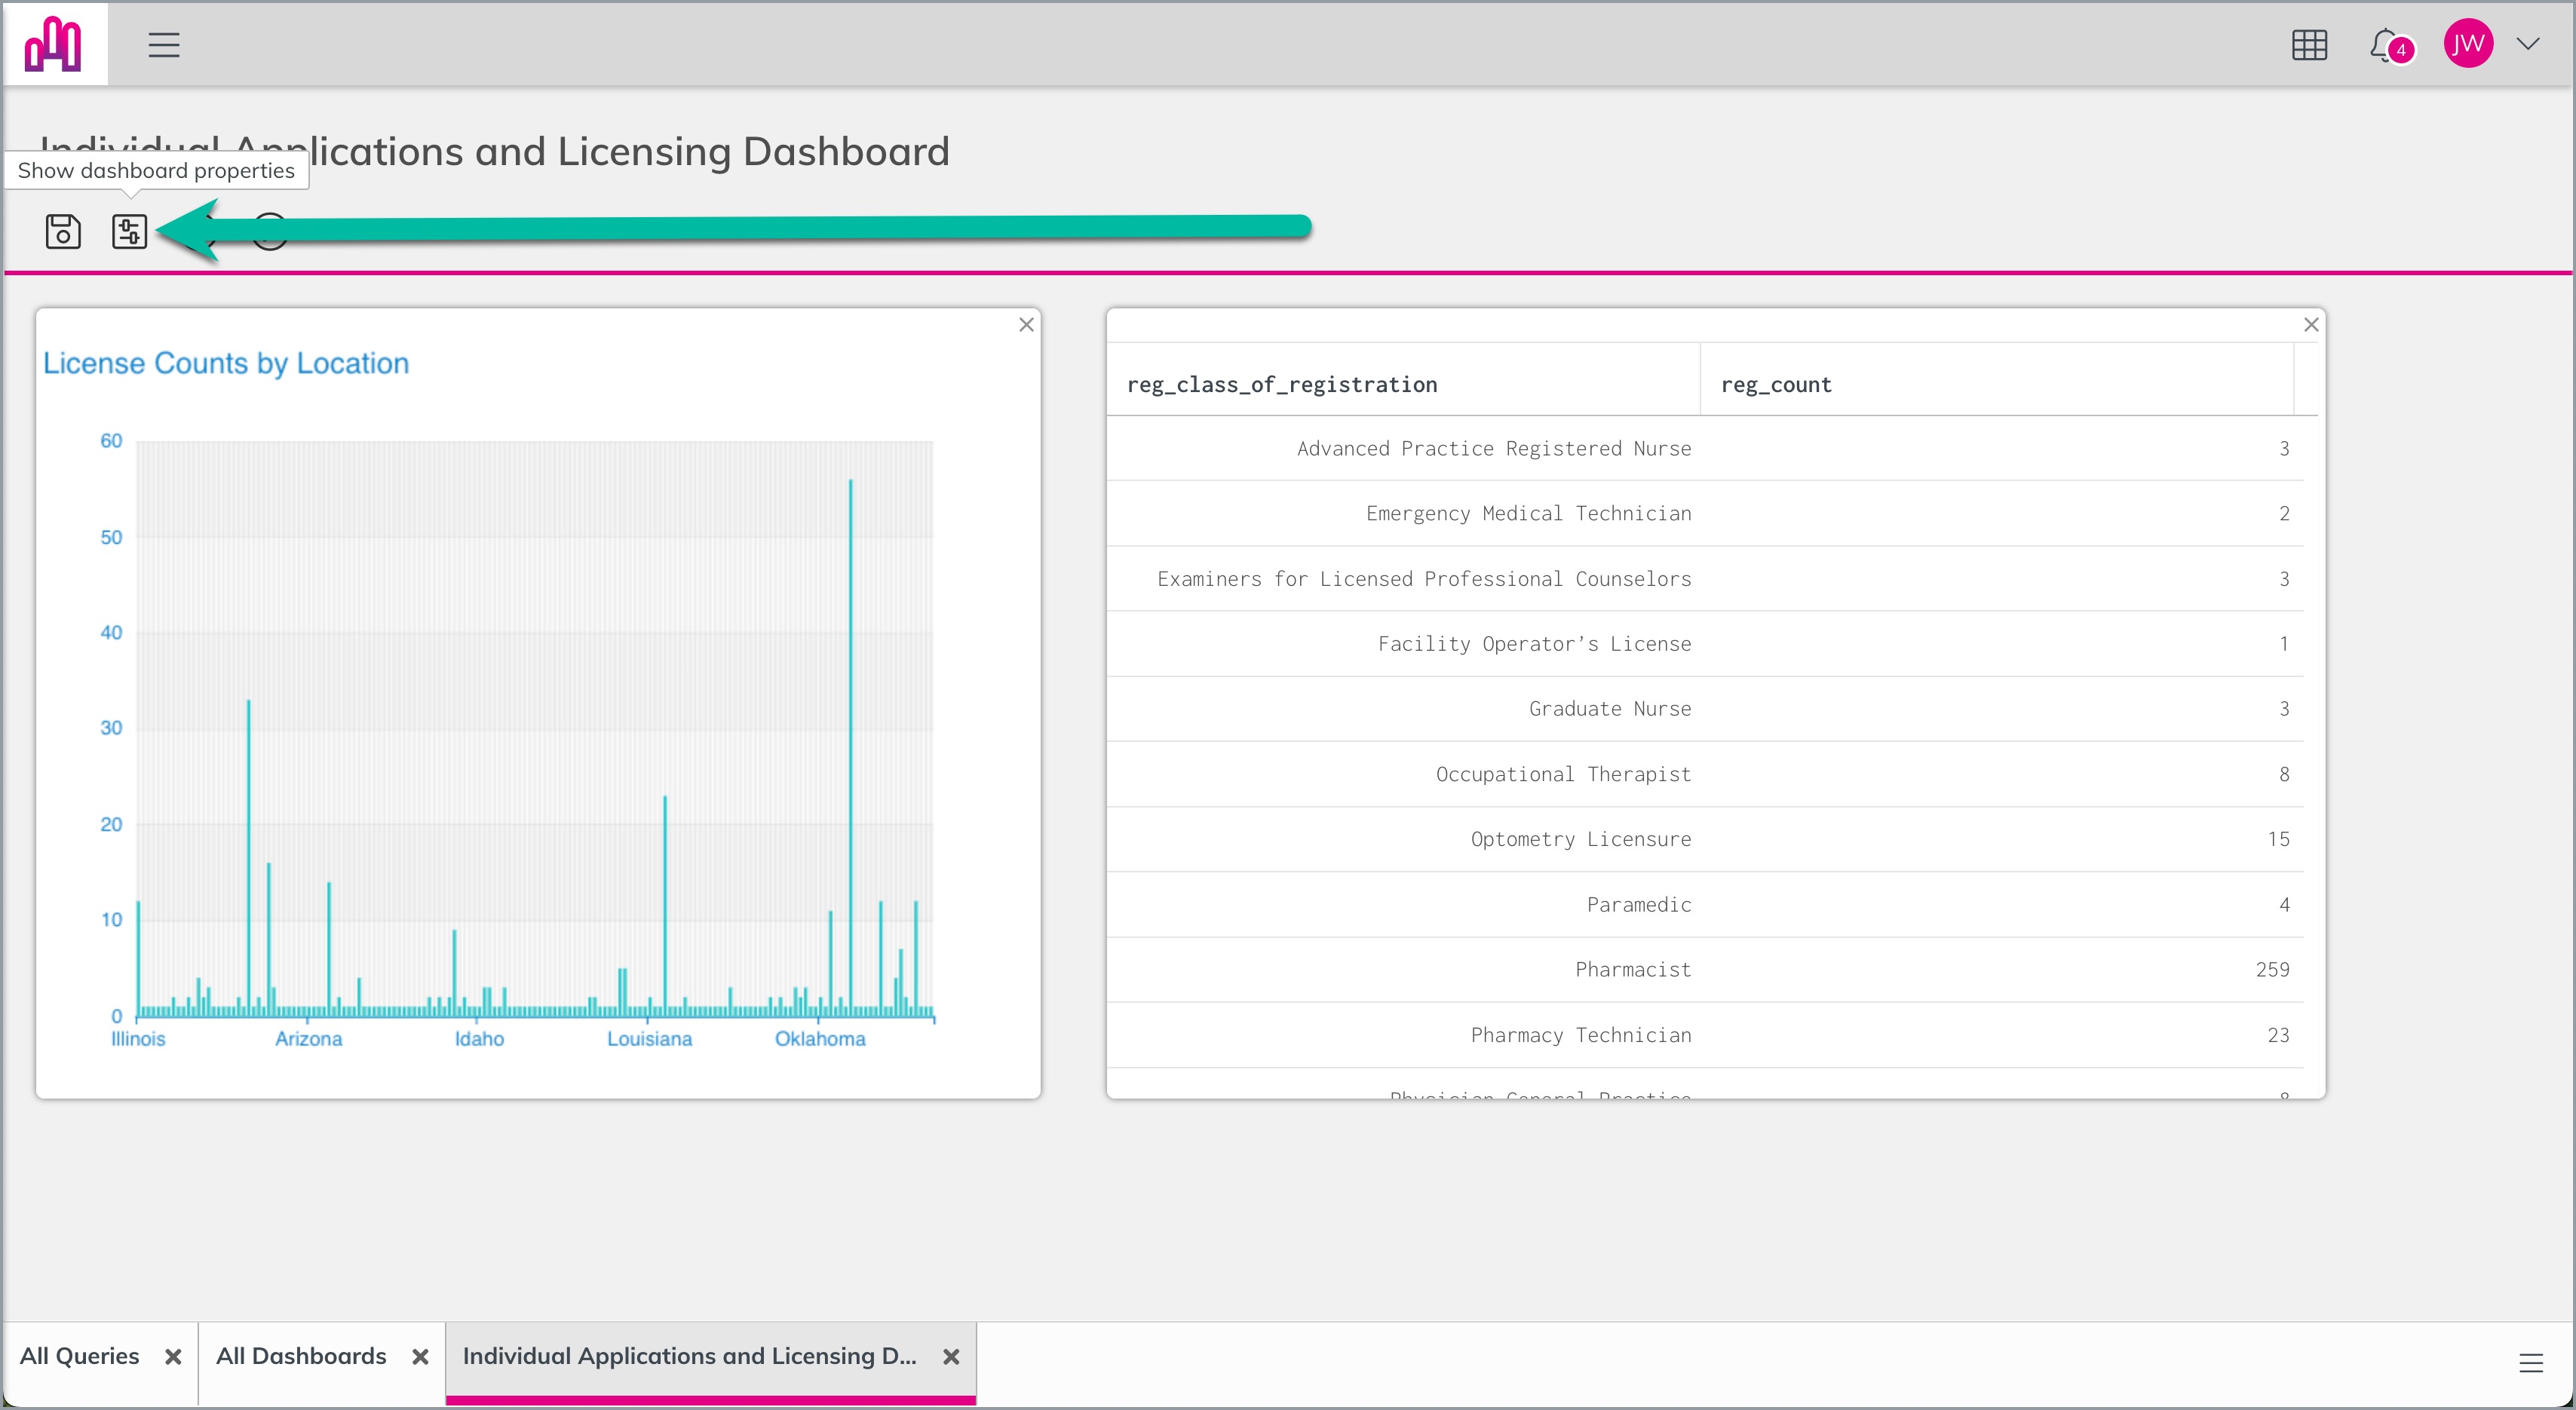Screen dimensions: 2576x1410
Task: Close the License Counts by Location widget
Action: [x=1026, y=324]
